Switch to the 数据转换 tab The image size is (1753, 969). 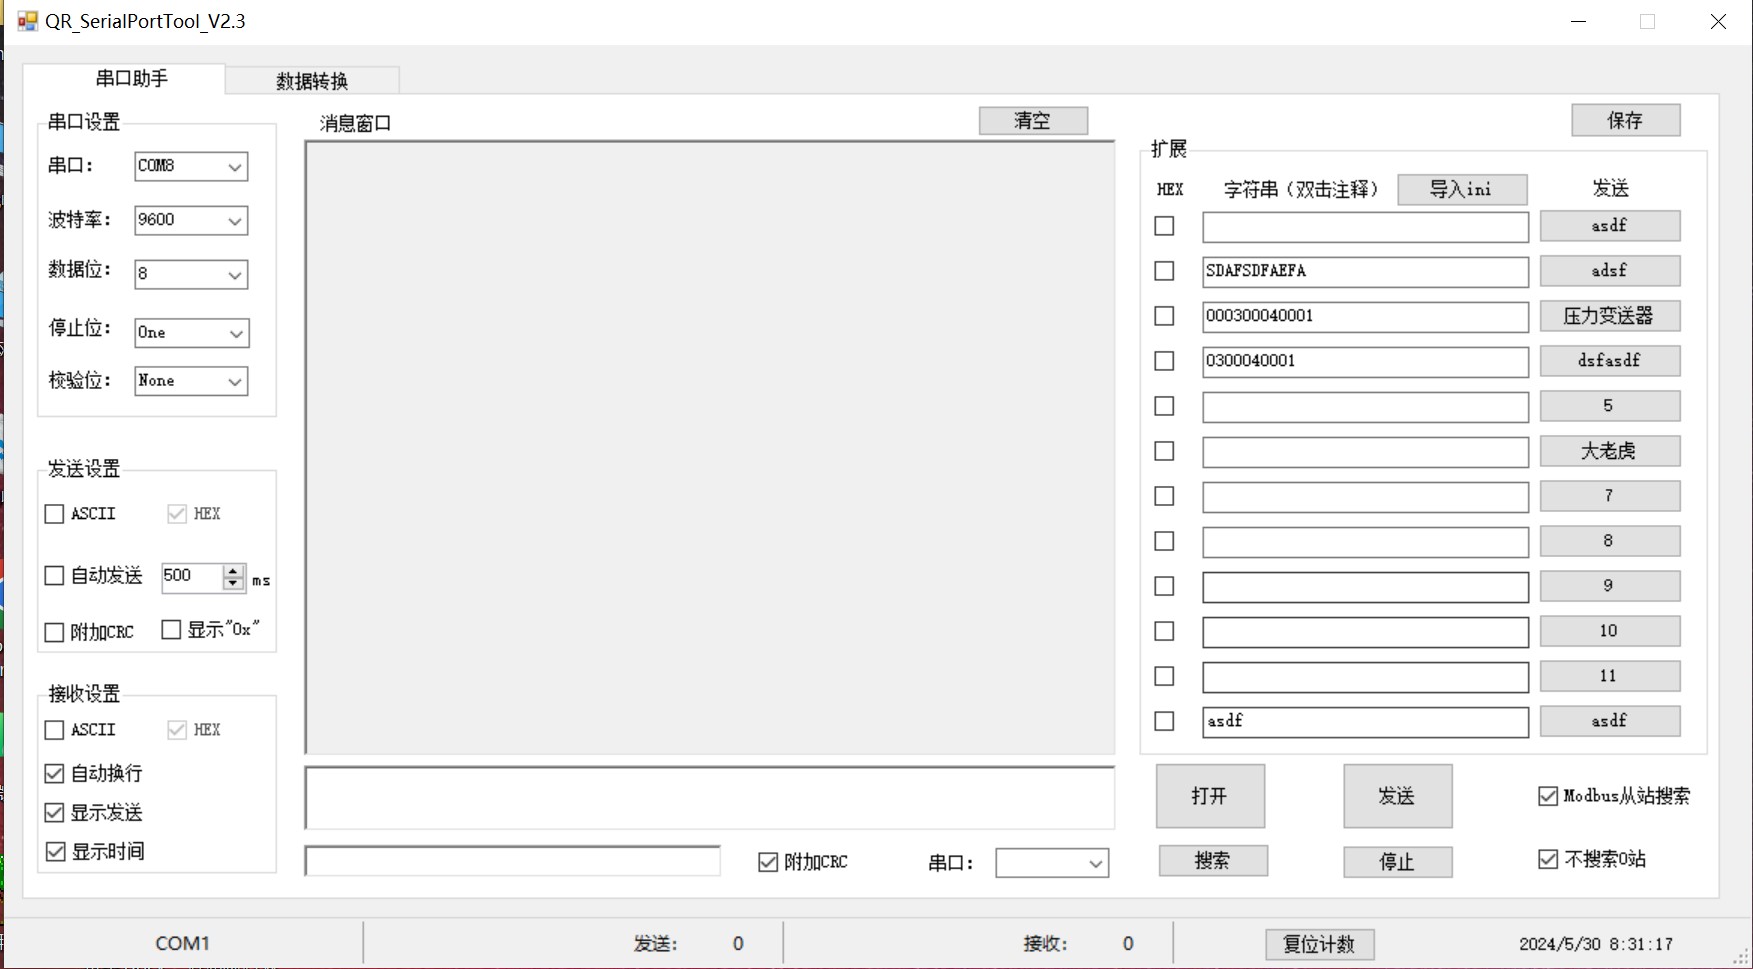pos(312,81)
